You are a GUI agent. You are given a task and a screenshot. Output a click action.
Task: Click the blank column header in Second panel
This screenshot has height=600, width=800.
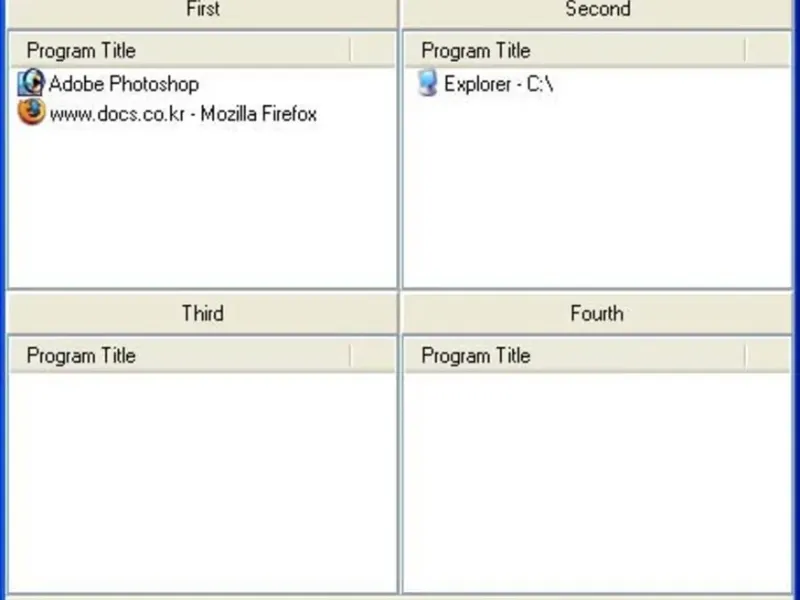(767, 50)
